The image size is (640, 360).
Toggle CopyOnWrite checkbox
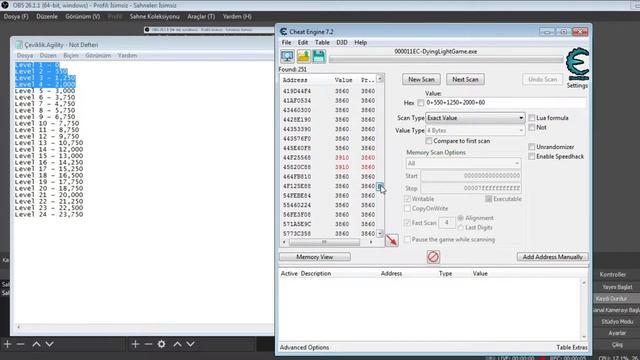tap(407, 209)
